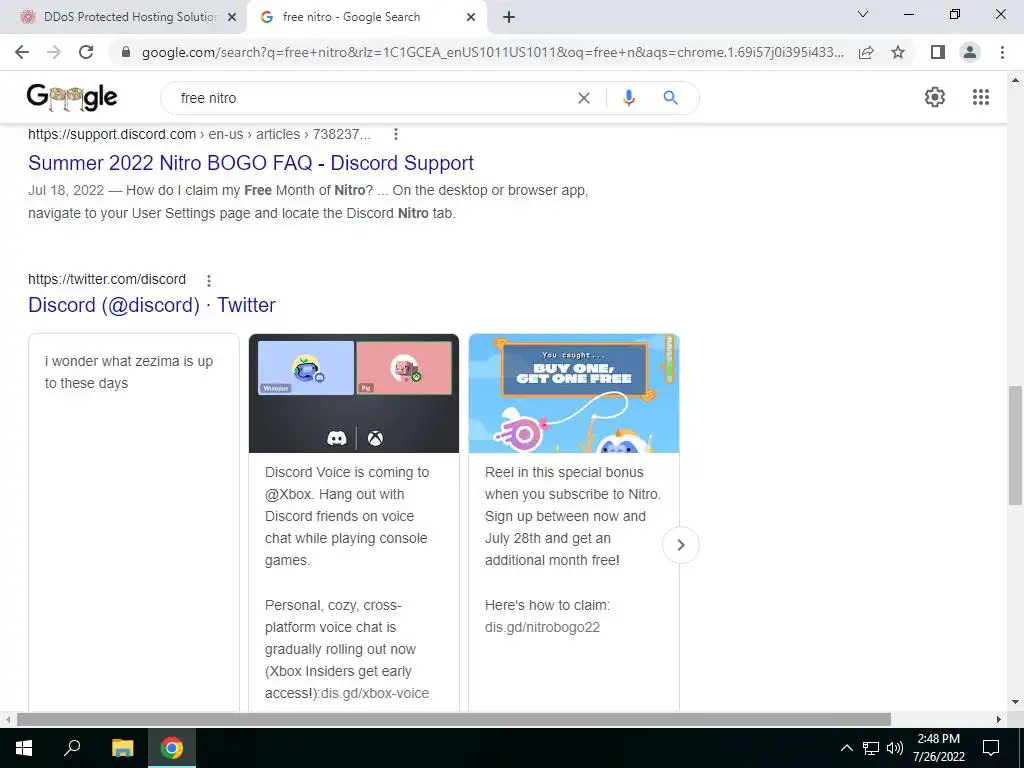
Task: Clear the search box with X
Action: 584,98
